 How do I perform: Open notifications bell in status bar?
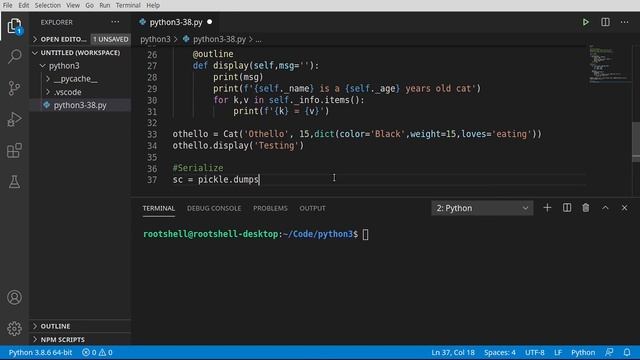pyautogui.click(x=627, y=352)
